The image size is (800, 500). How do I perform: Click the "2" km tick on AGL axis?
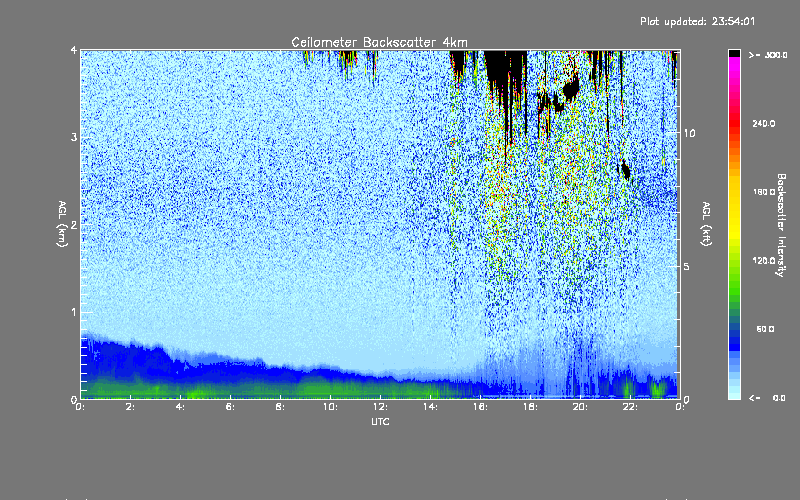coord(74,224)
